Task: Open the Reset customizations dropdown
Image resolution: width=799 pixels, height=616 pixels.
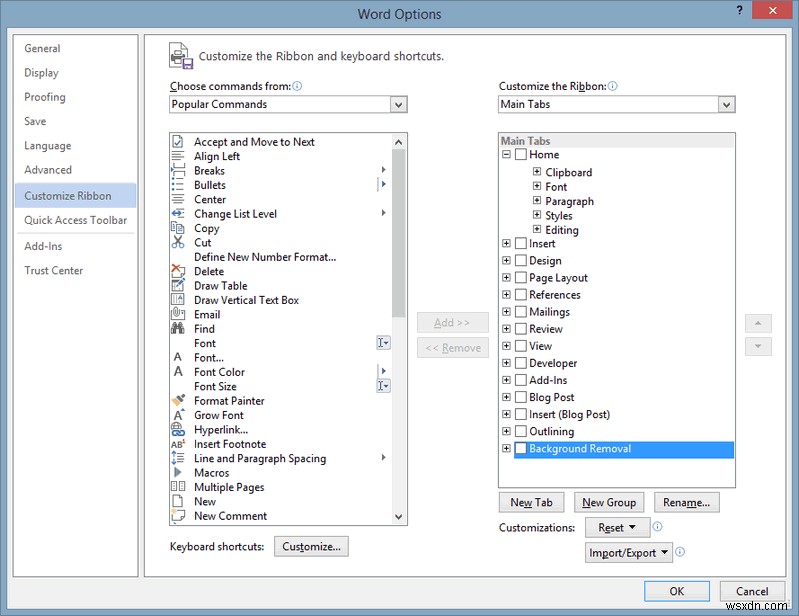Action: tap(617, 527)
